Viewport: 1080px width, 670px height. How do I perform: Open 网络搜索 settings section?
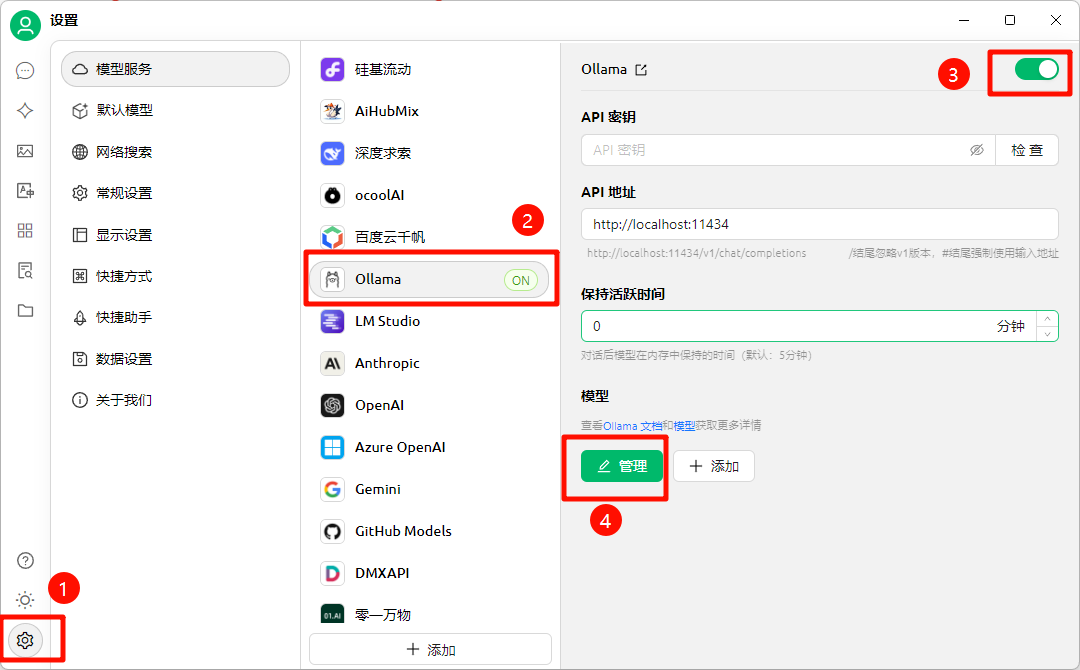tap(175, 152)
